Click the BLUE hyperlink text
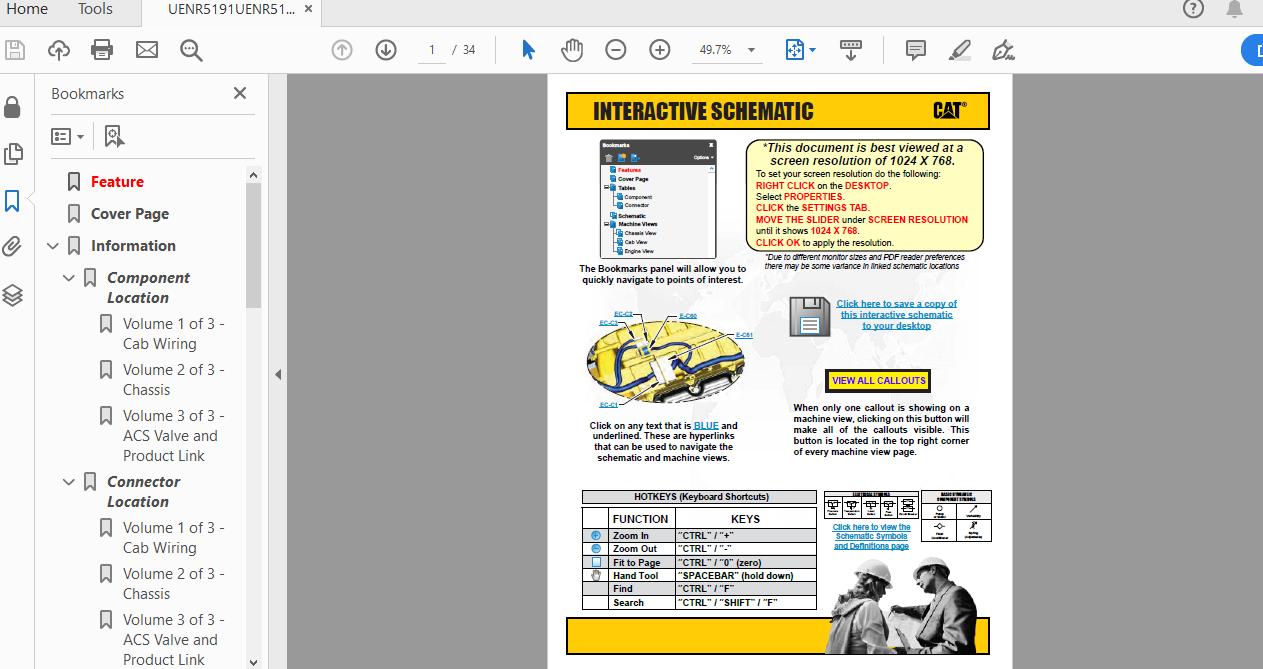The height and width of the screenshot is (669, 1263). [x=706, y=426]
